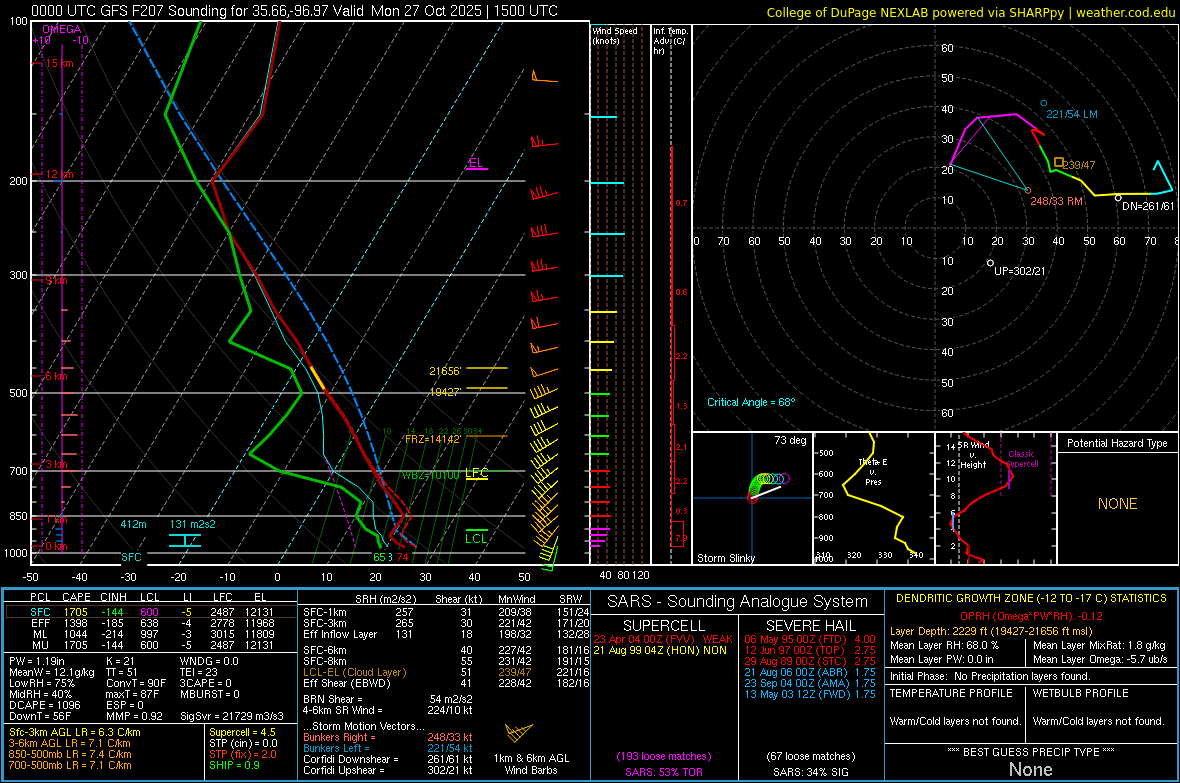Screen dimensions: 1180x783
Task: Click the 'Mean Layer MixRat: 1.8 g/kg' text
Action: point(1099,645)
